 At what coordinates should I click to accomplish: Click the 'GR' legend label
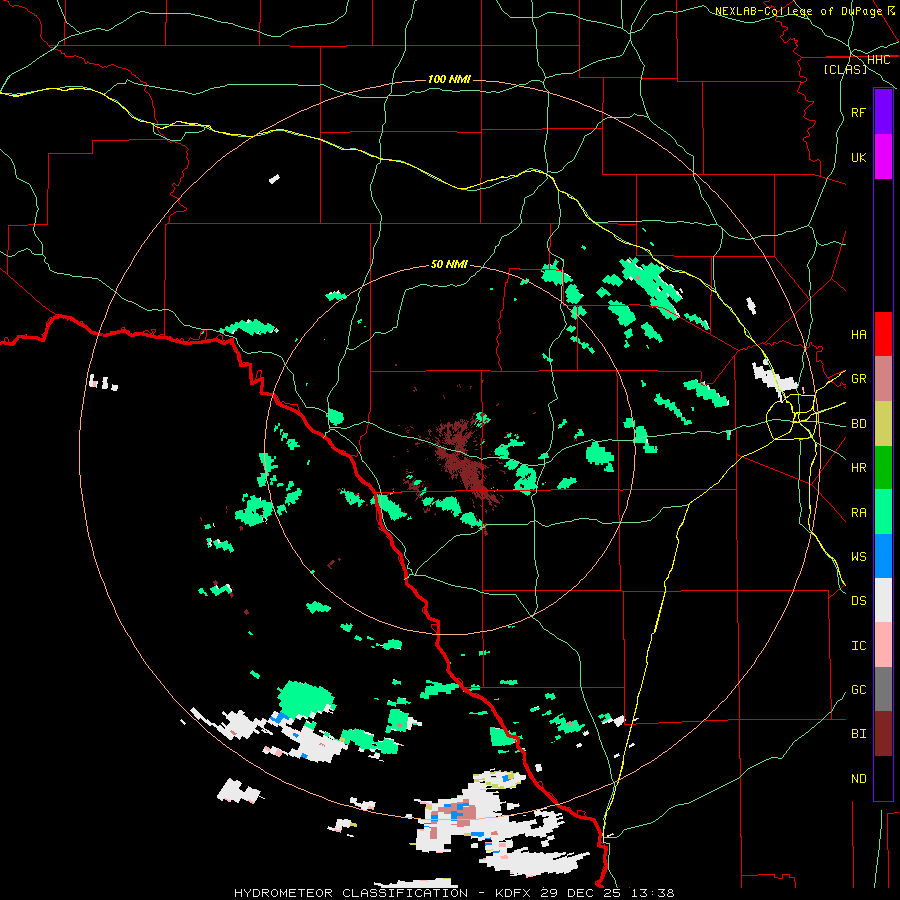(858, 379)
